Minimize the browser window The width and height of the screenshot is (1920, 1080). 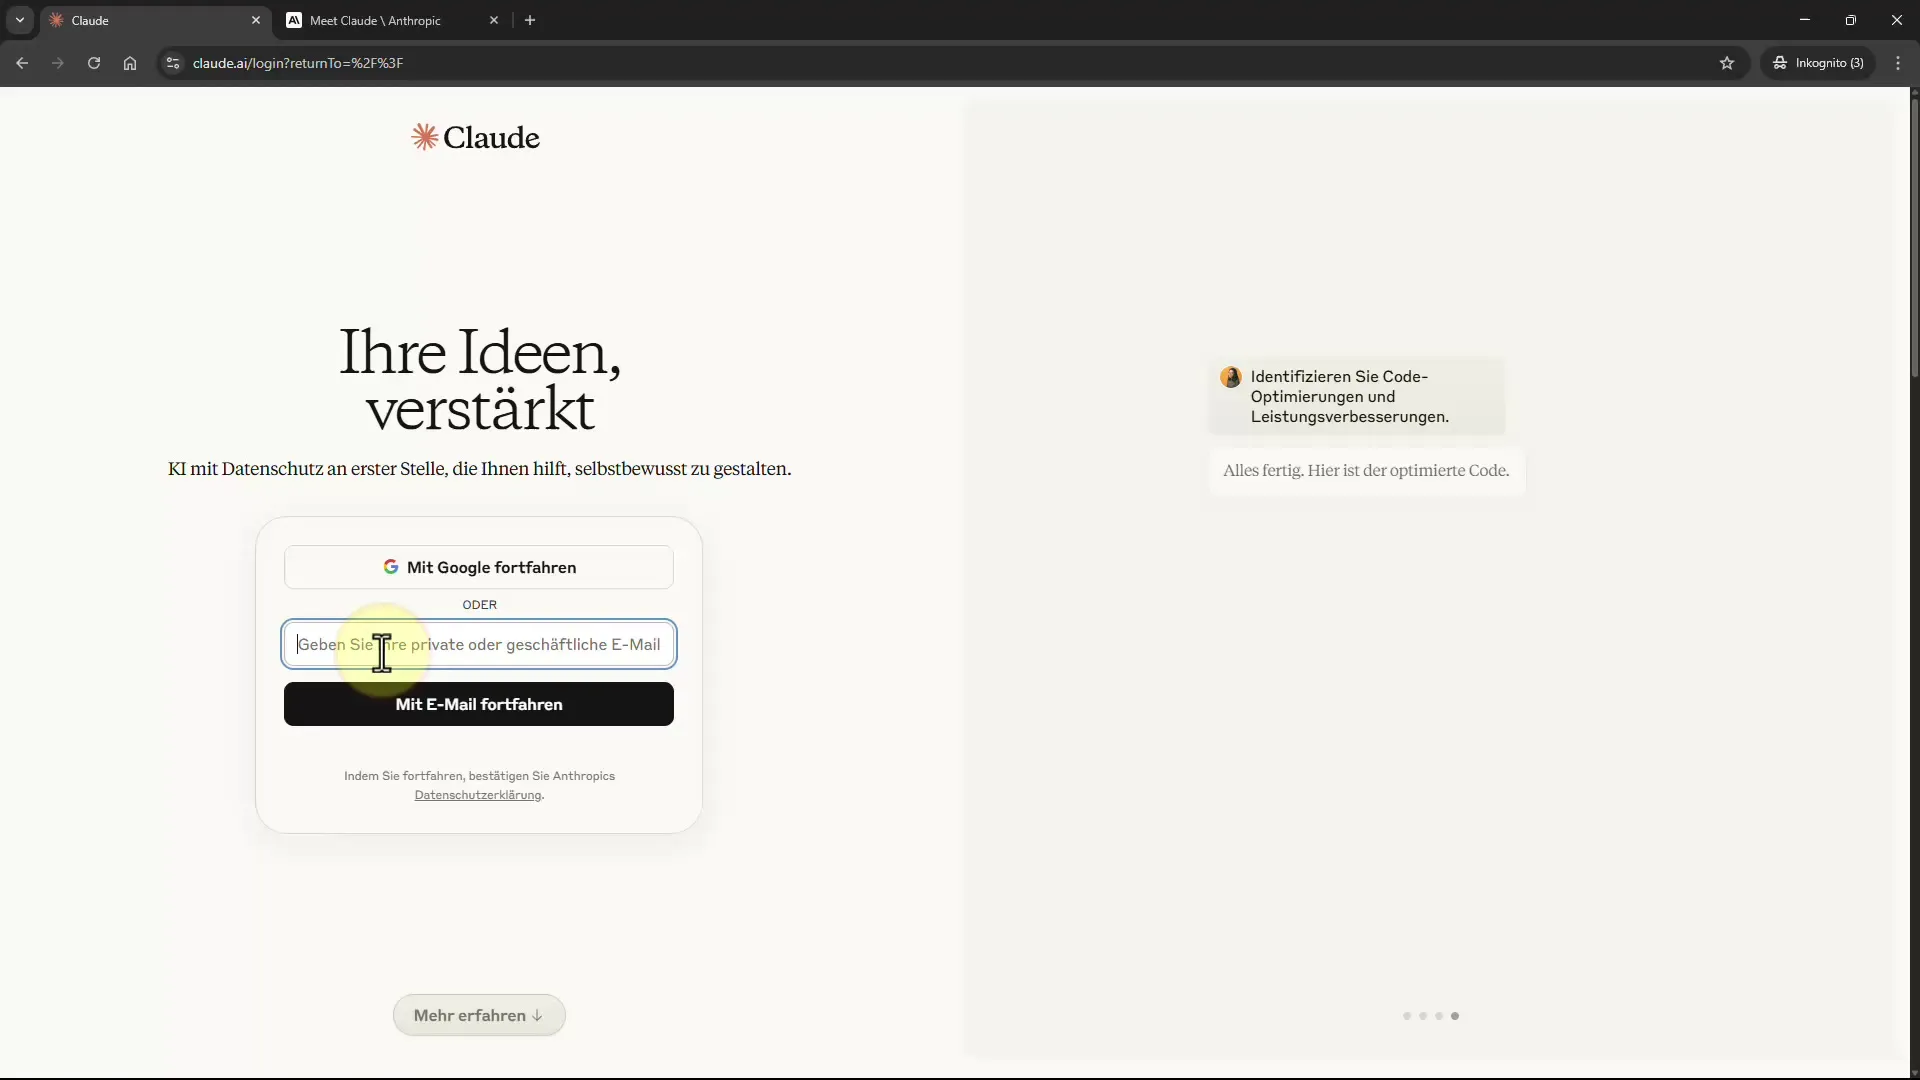tap(1805, 20)
